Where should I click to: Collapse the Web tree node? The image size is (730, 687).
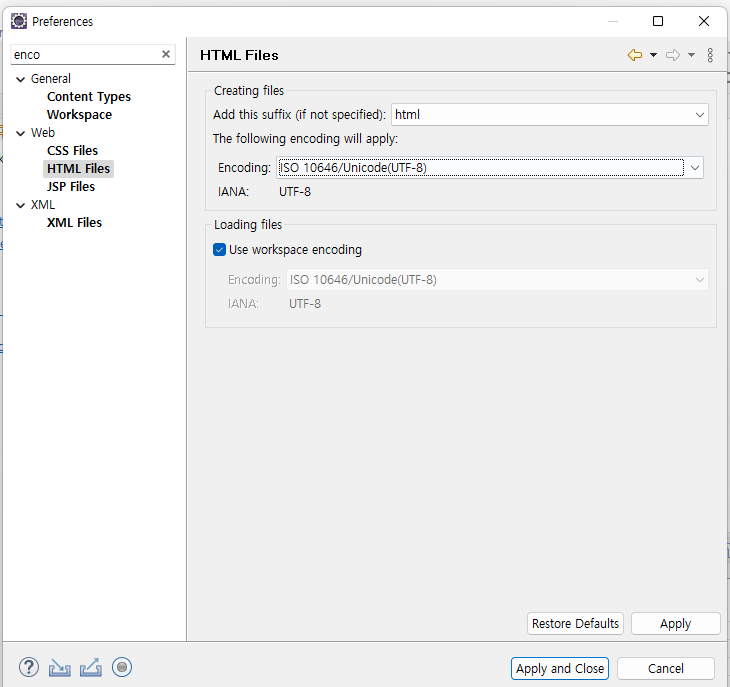20,133
